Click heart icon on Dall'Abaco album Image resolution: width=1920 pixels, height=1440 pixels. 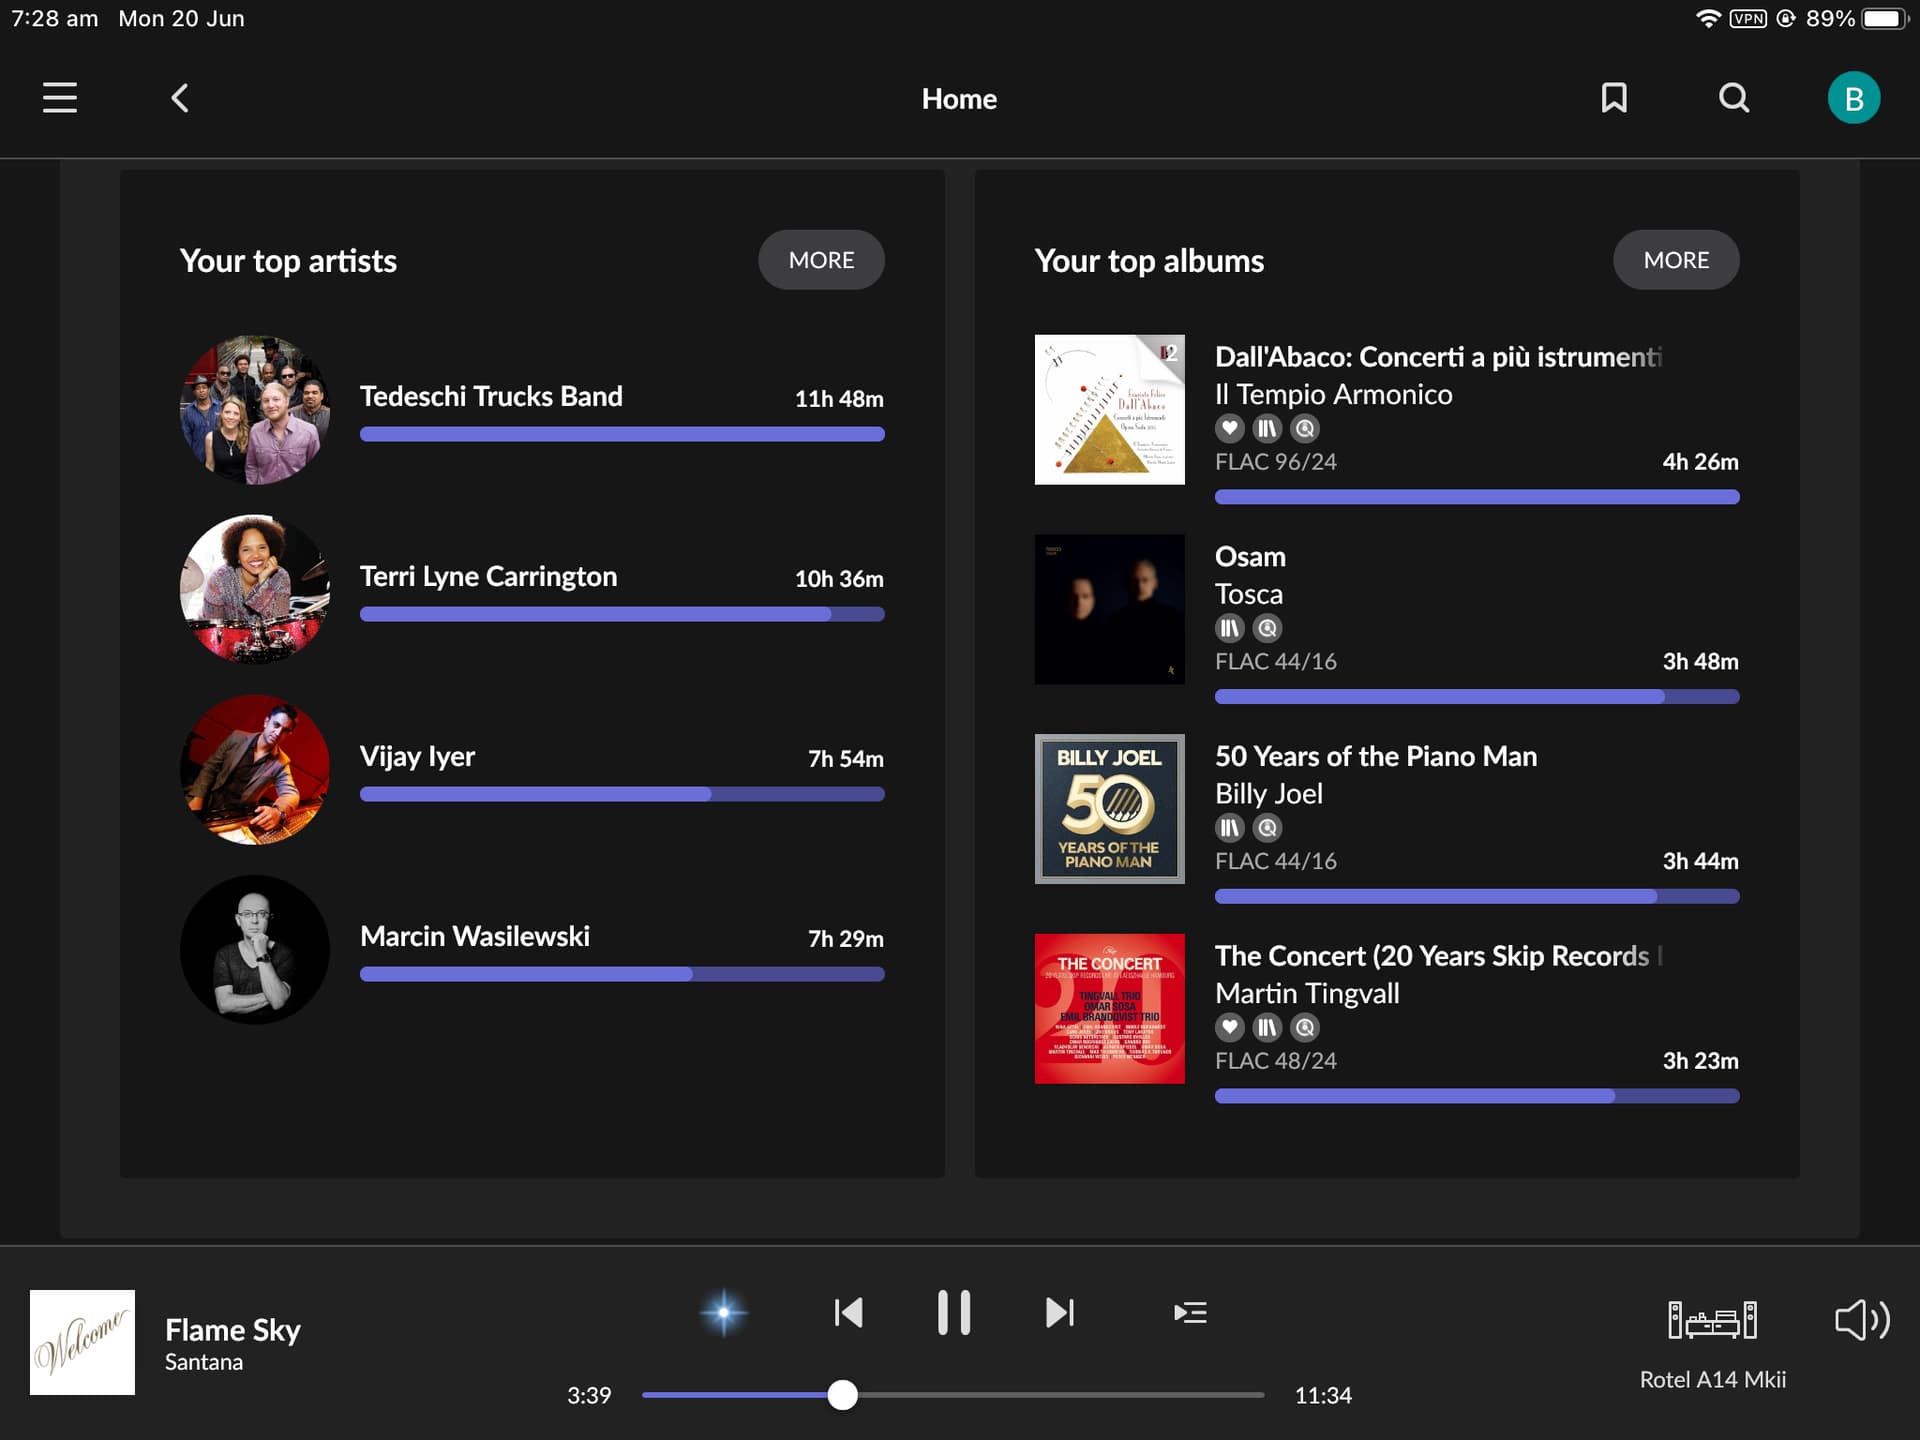[x=1230, y=428]
